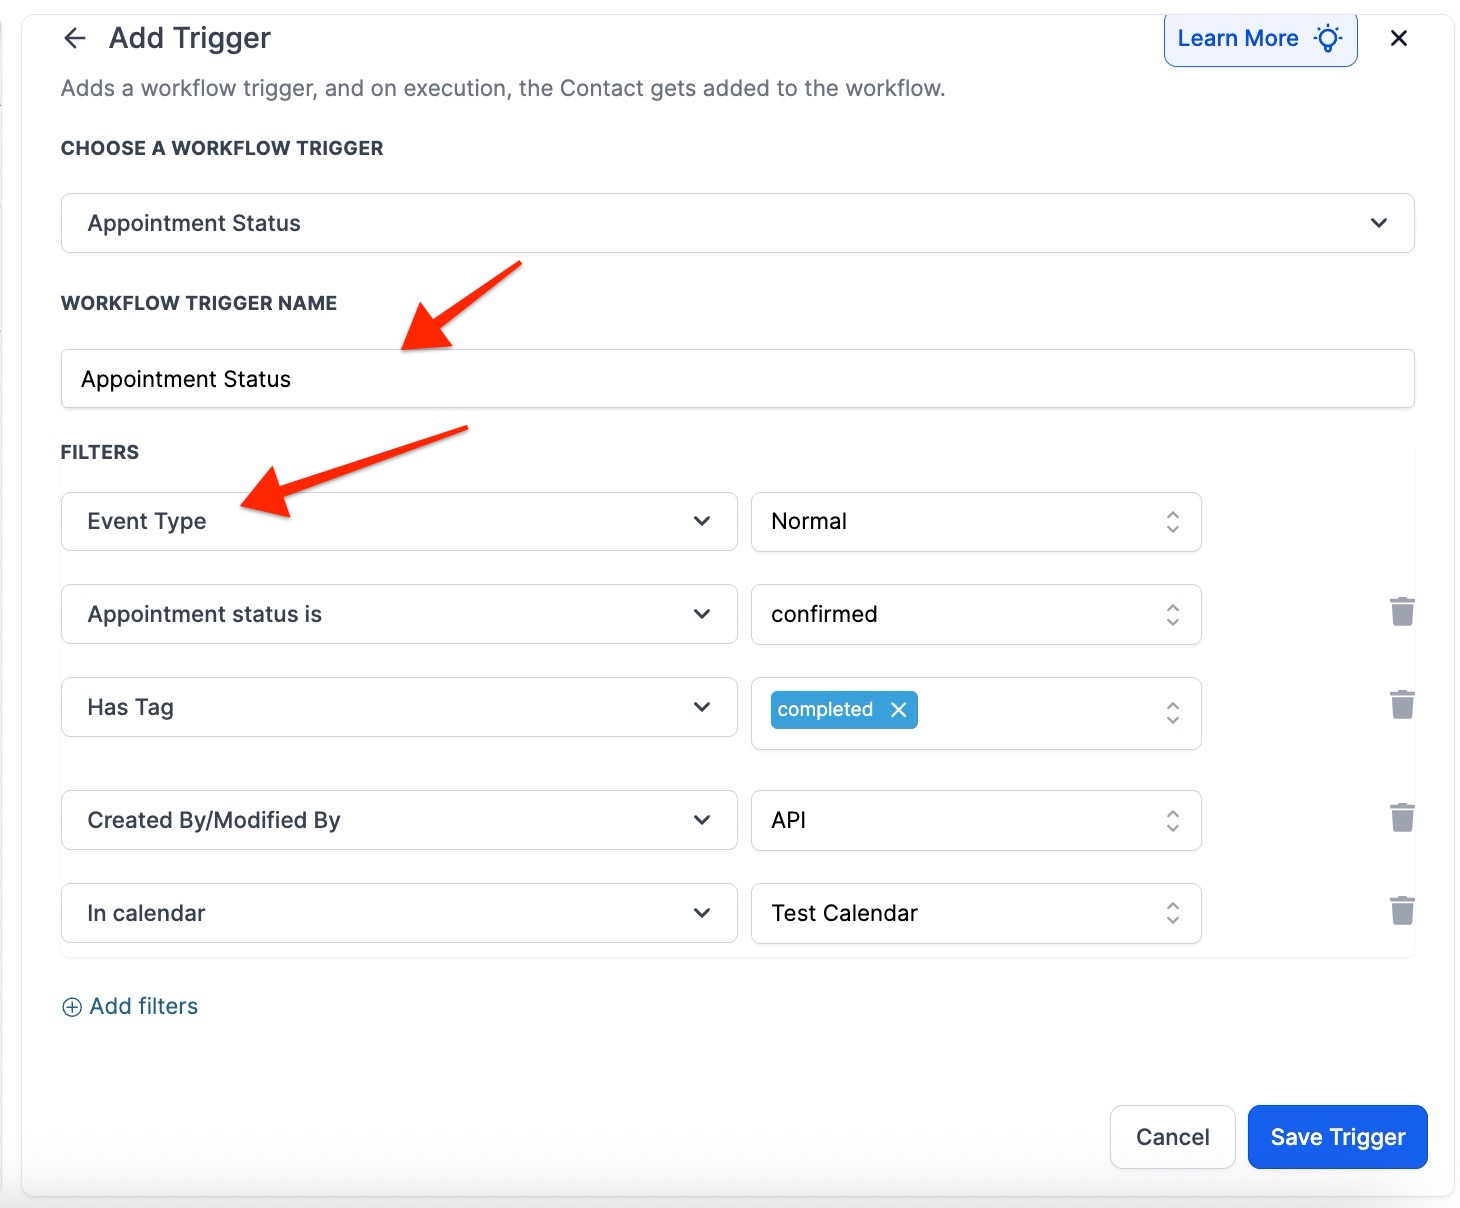Save the trigger
The width and height of the screenshot is (1460, 1208).
coord(1337,1137)
